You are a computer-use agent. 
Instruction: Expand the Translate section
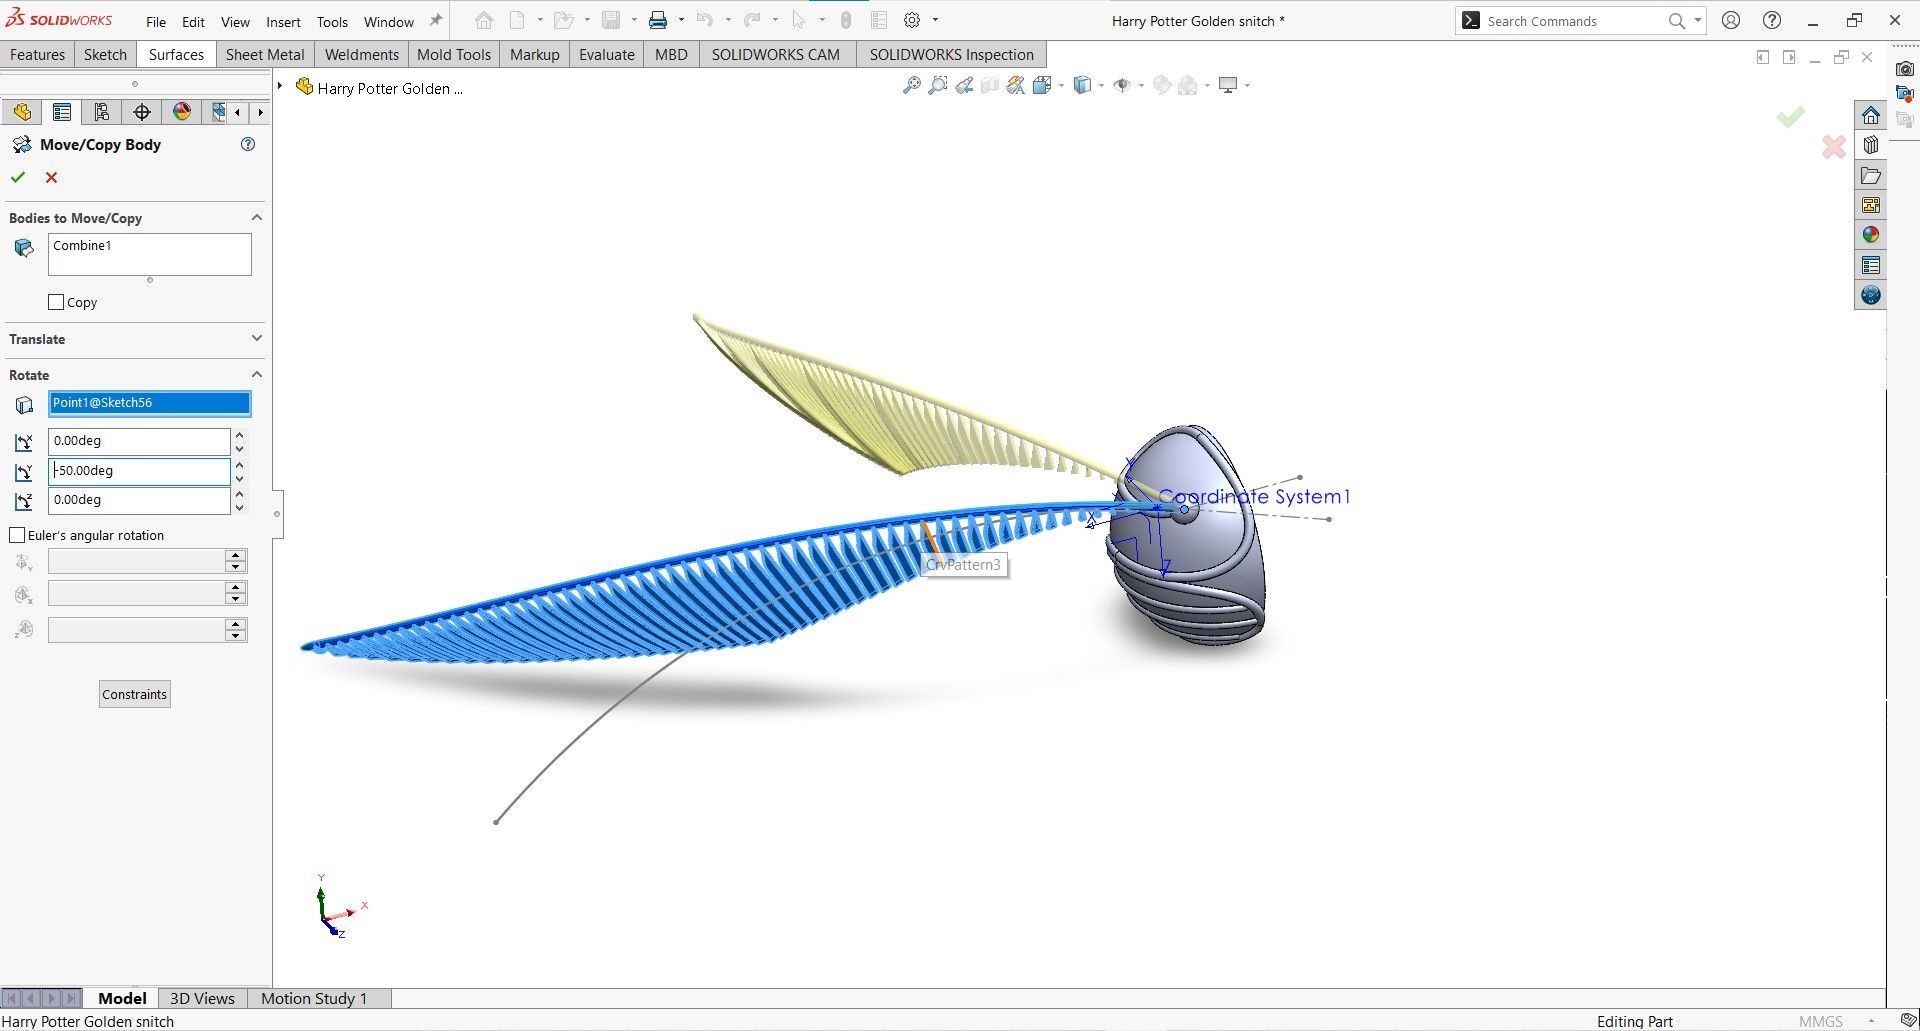pyautogui.click(x=257, y=339)
